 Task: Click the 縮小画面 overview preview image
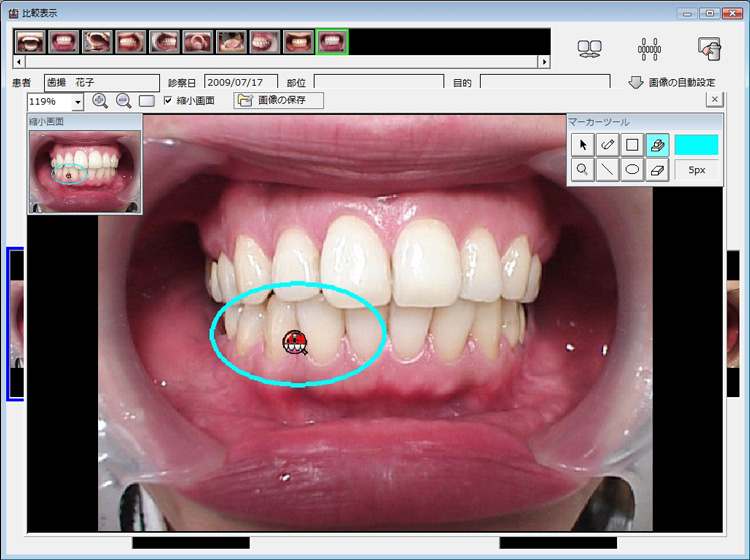(x=85, y=172)
